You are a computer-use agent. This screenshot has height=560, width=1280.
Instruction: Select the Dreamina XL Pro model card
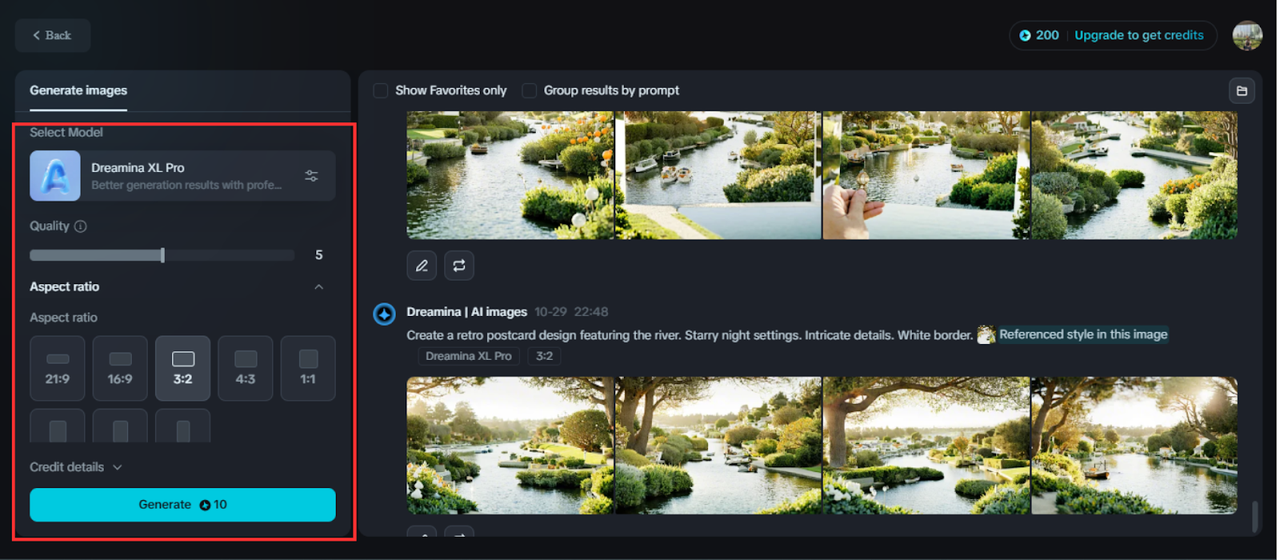[182, 176]
